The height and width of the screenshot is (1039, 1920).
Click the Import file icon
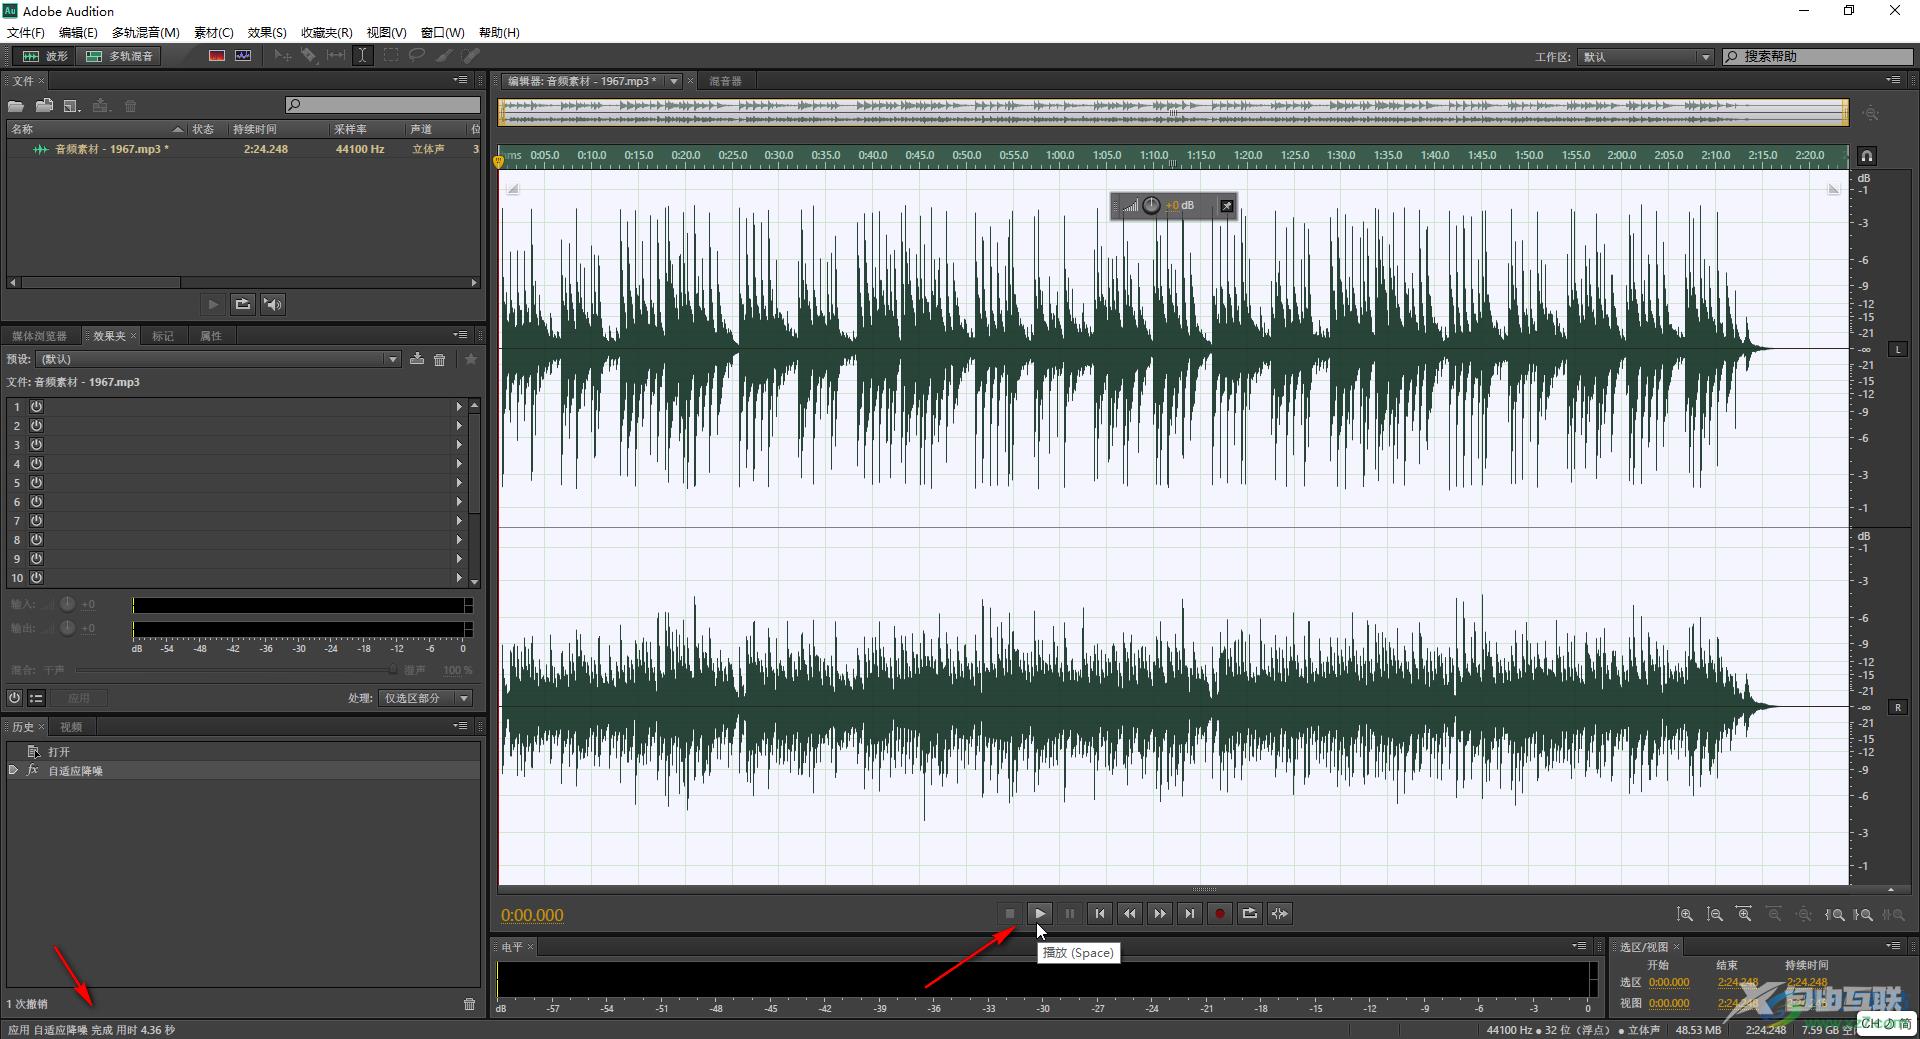pyautogui.click(x=44, y=106)
